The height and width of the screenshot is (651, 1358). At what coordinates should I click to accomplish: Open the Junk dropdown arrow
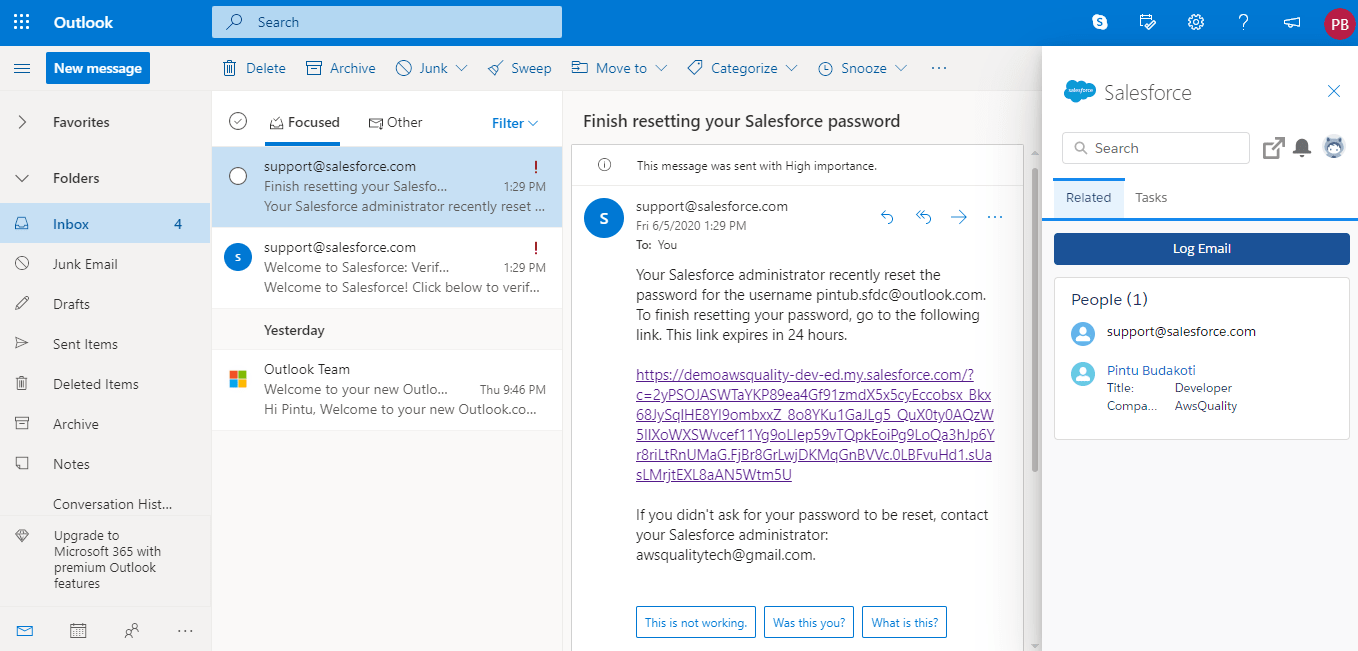point(461,68)
